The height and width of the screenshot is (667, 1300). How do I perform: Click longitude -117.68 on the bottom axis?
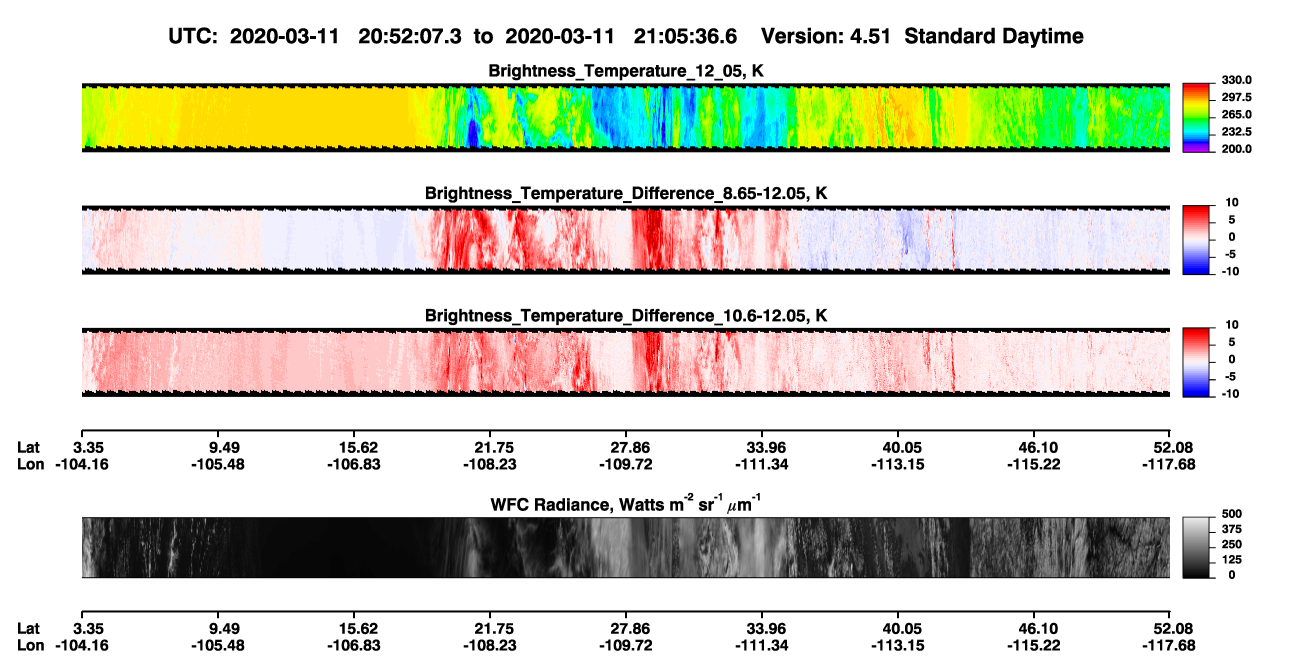point(1171,645)
